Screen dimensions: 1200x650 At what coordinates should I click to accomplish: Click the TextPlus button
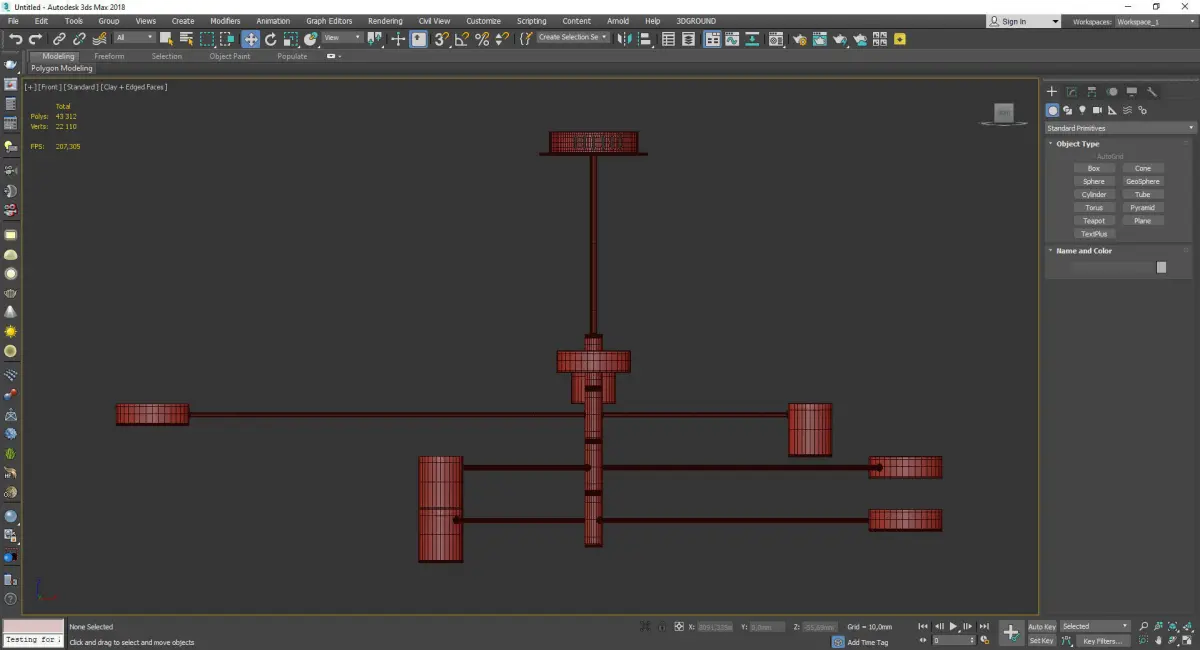(1094, 234)
